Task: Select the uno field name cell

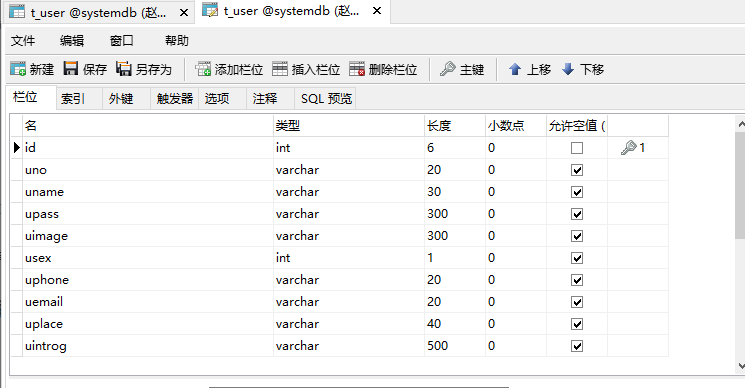Action: pos(148,170)
